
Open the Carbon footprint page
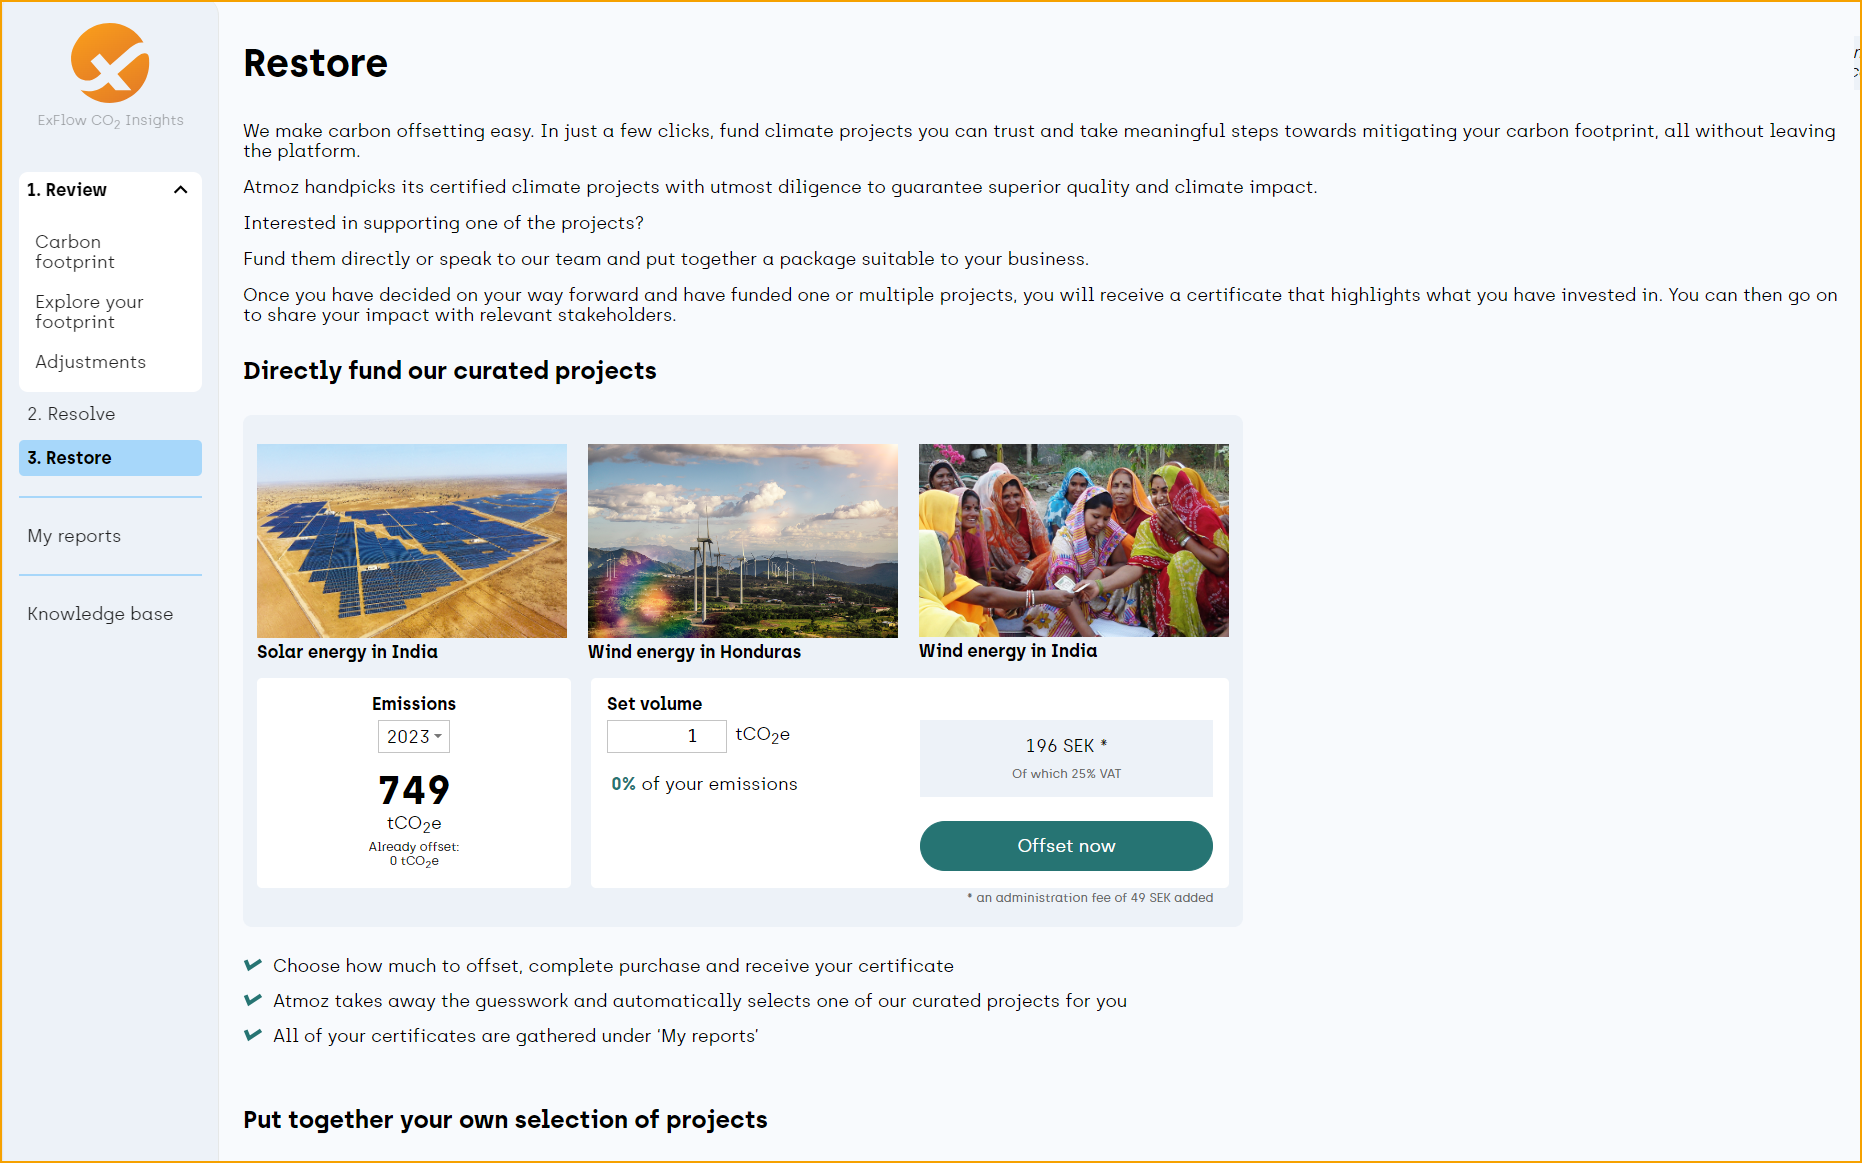coord(75,252)
